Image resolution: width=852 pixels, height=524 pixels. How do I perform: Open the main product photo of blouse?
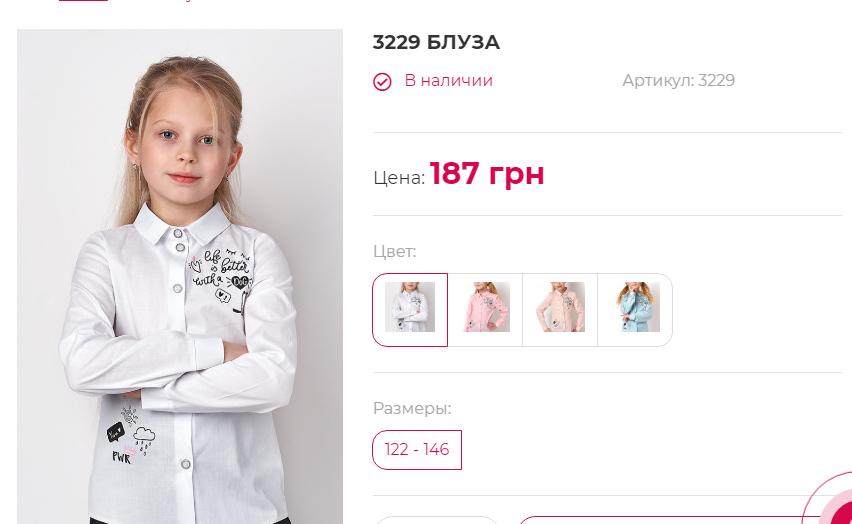[x=180, y=277]
